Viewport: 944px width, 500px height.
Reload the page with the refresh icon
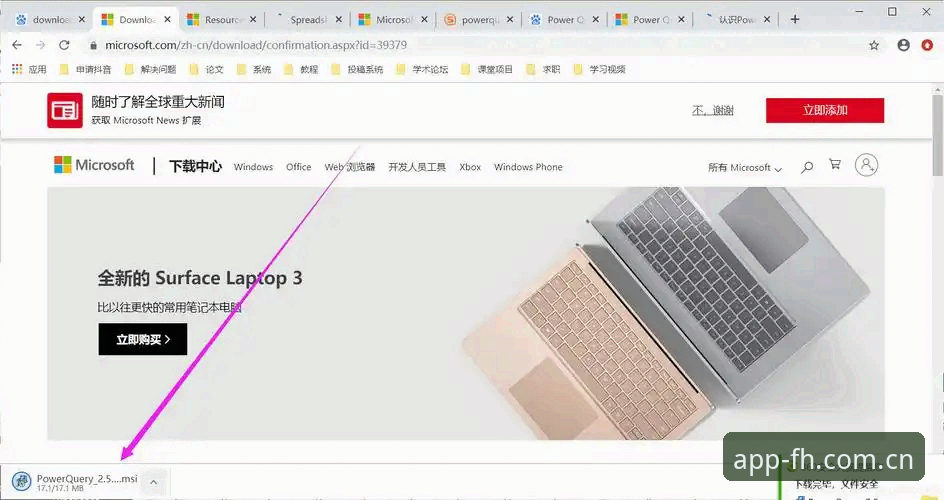(64, 45)
